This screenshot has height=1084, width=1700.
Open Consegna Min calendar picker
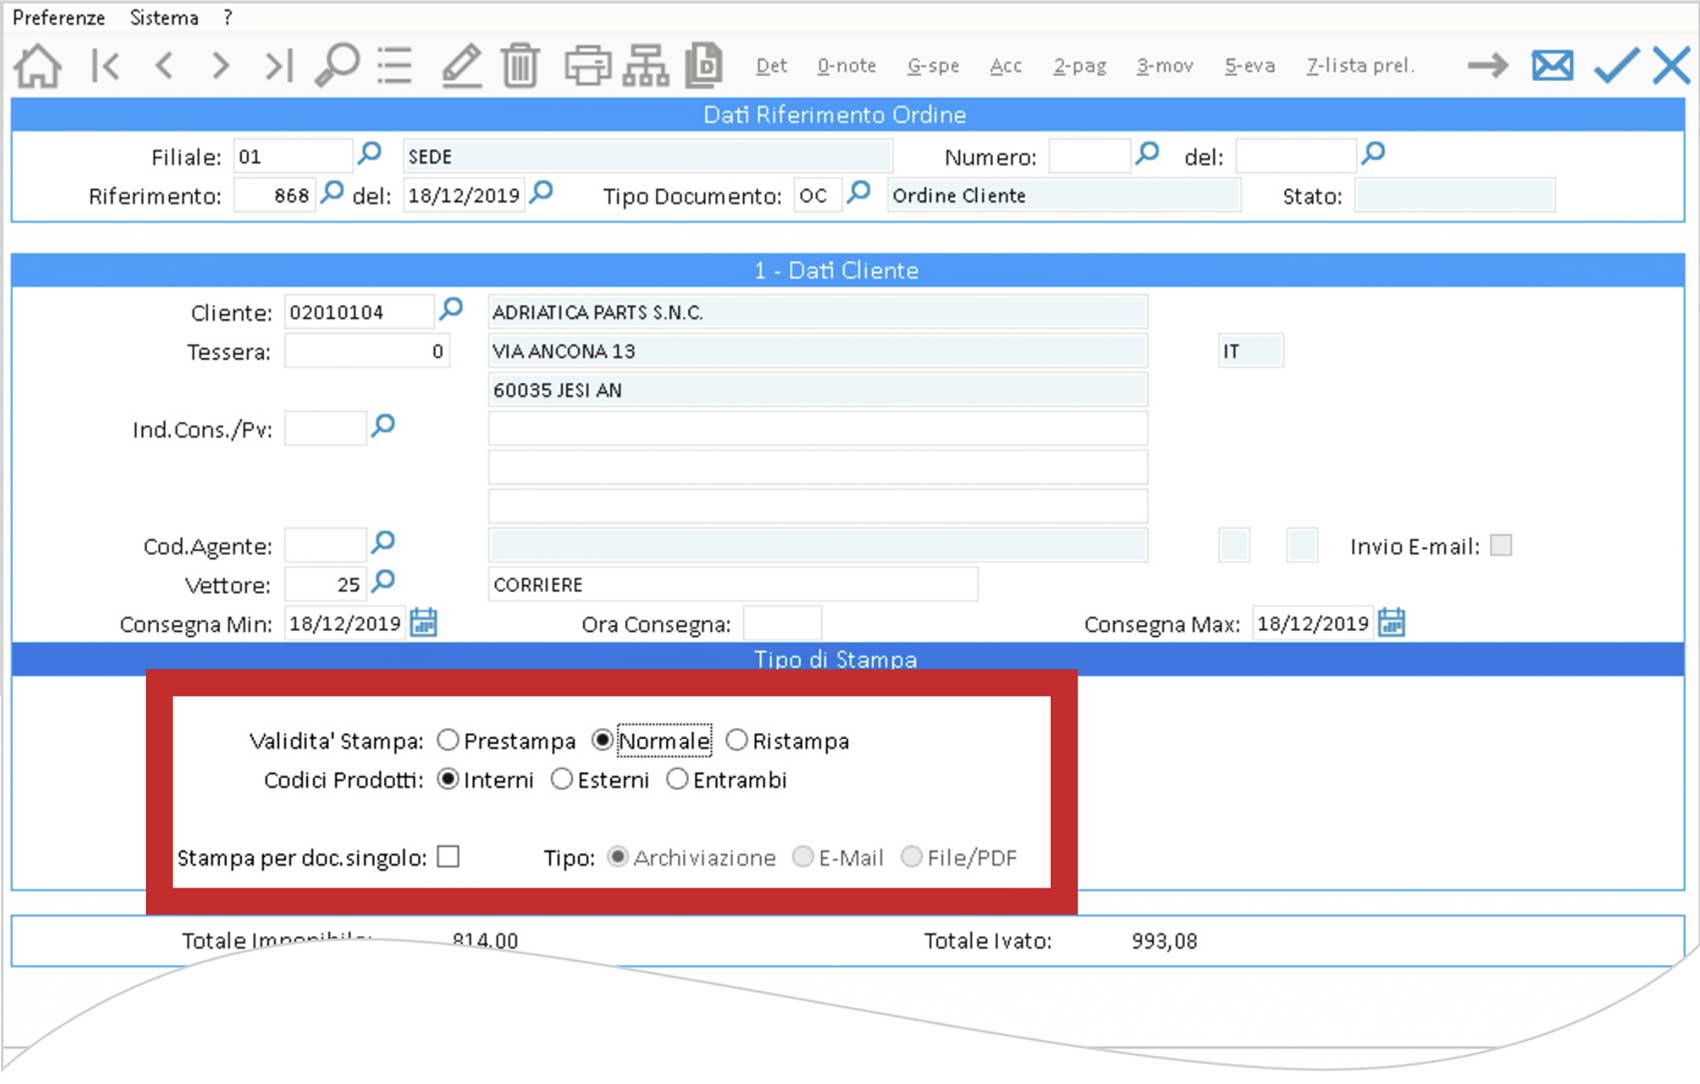[x=424, y=622]
